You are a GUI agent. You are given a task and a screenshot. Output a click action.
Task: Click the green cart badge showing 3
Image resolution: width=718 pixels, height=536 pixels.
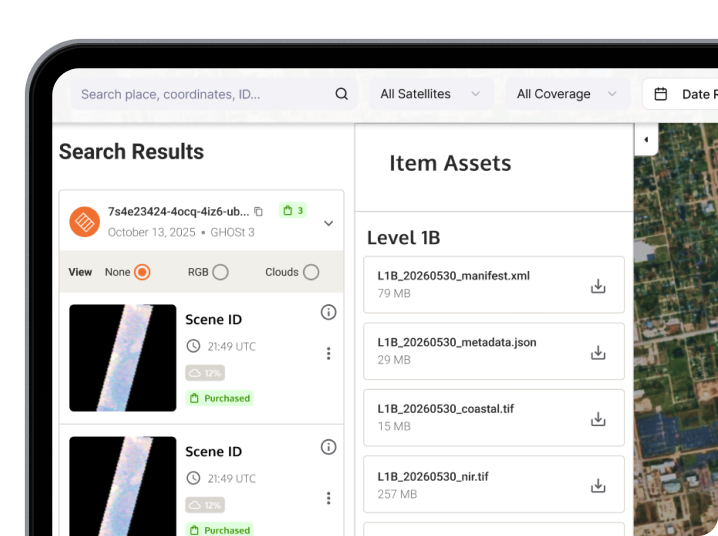(293, 211)
